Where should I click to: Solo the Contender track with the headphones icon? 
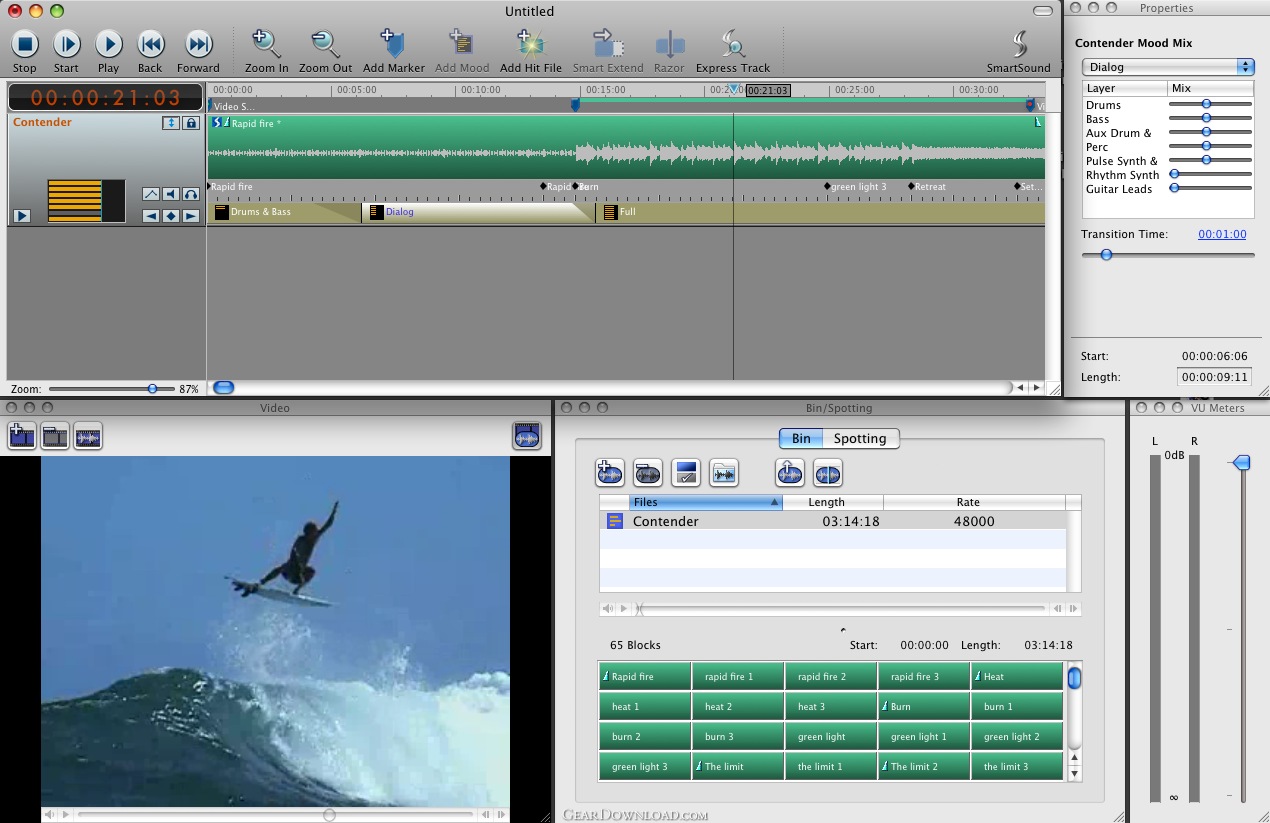pyautogui.click(x=190, y=194)
